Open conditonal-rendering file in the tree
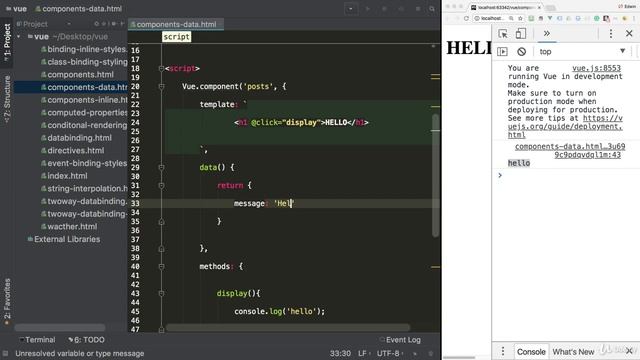 pos(84,125)
